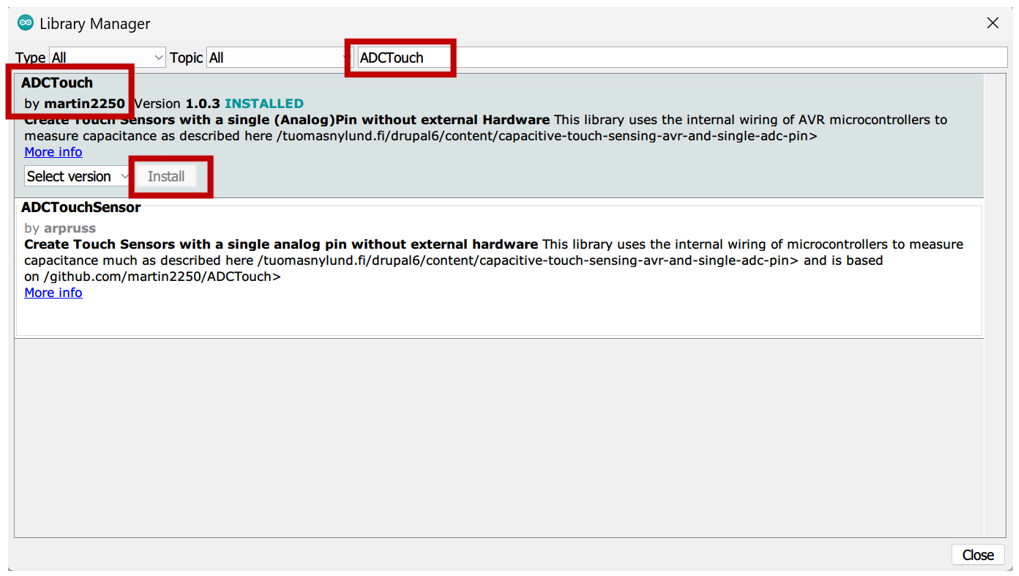
Task: Click the Arduino logo in title bar
Action: click(25, 23)
